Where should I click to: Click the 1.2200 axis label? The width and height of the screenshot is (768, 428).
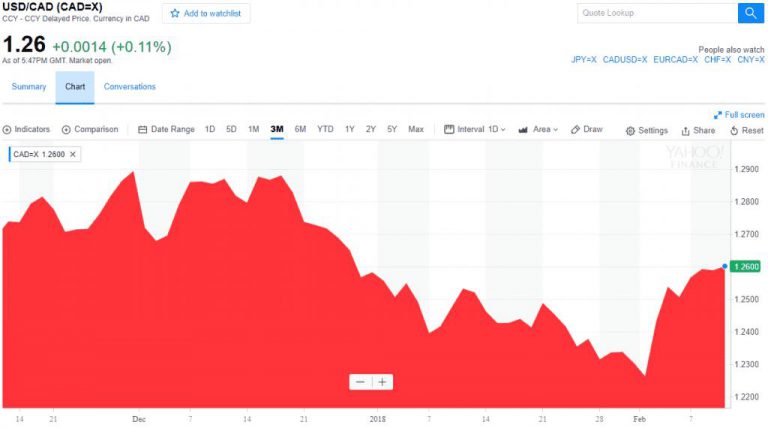point(746,397)
